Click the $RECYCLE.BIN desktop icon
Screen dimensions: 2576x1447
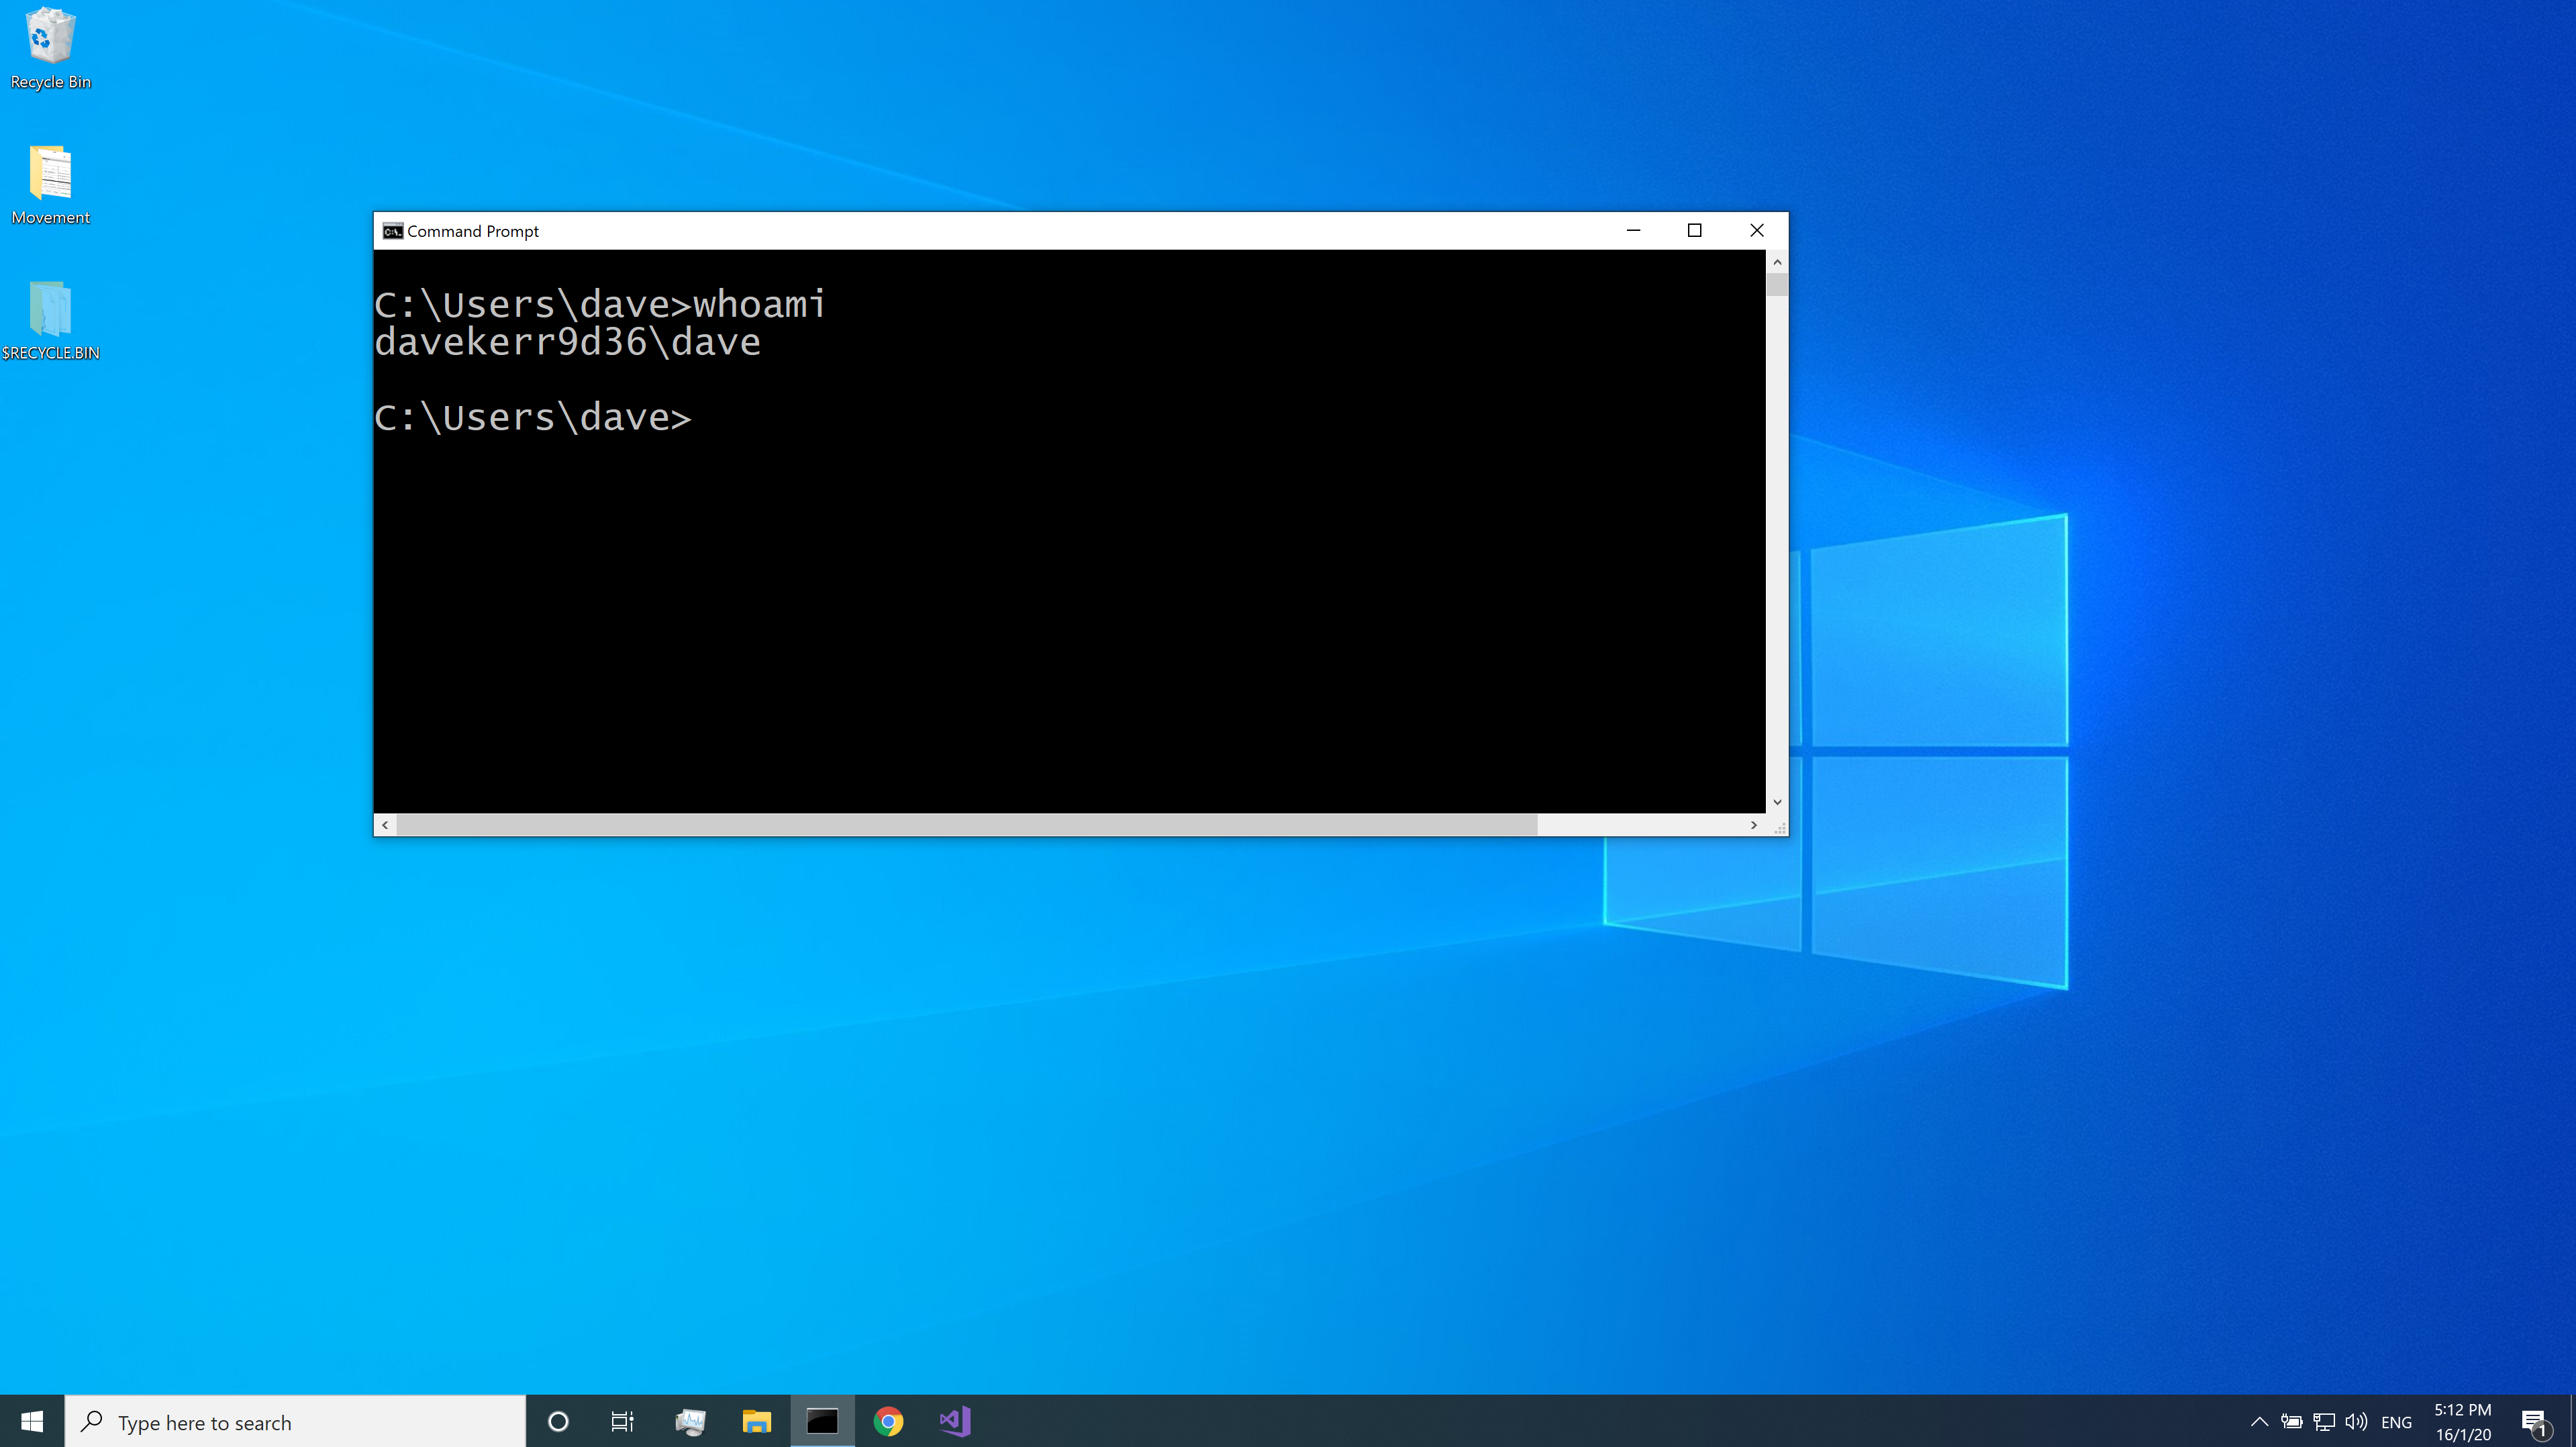click(x=51, y=317)
